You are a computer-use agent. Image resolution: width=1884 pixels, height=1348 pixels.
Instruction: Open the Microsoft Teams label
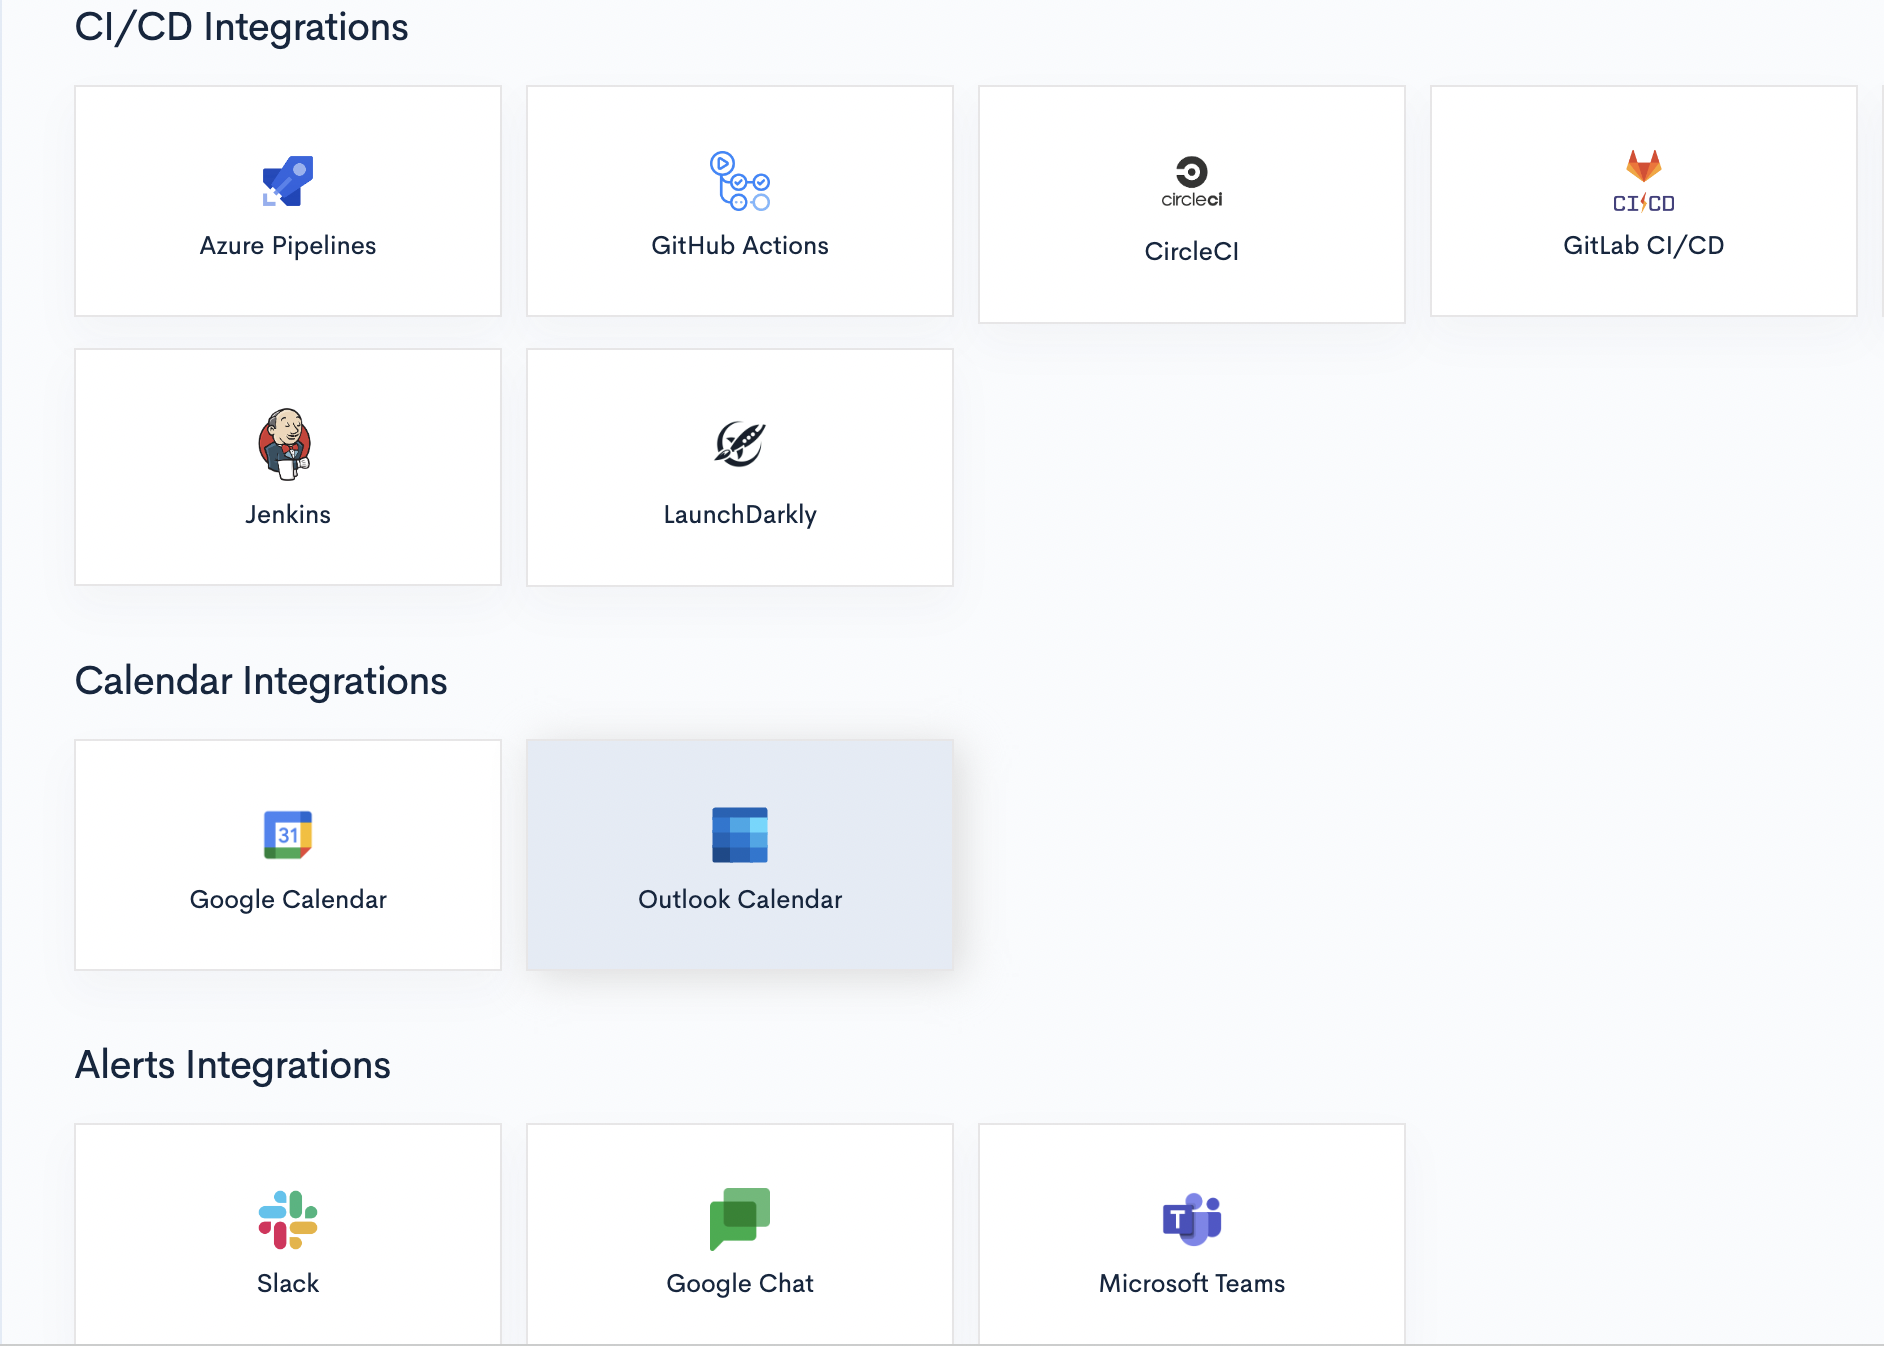click(1192, 1284)
